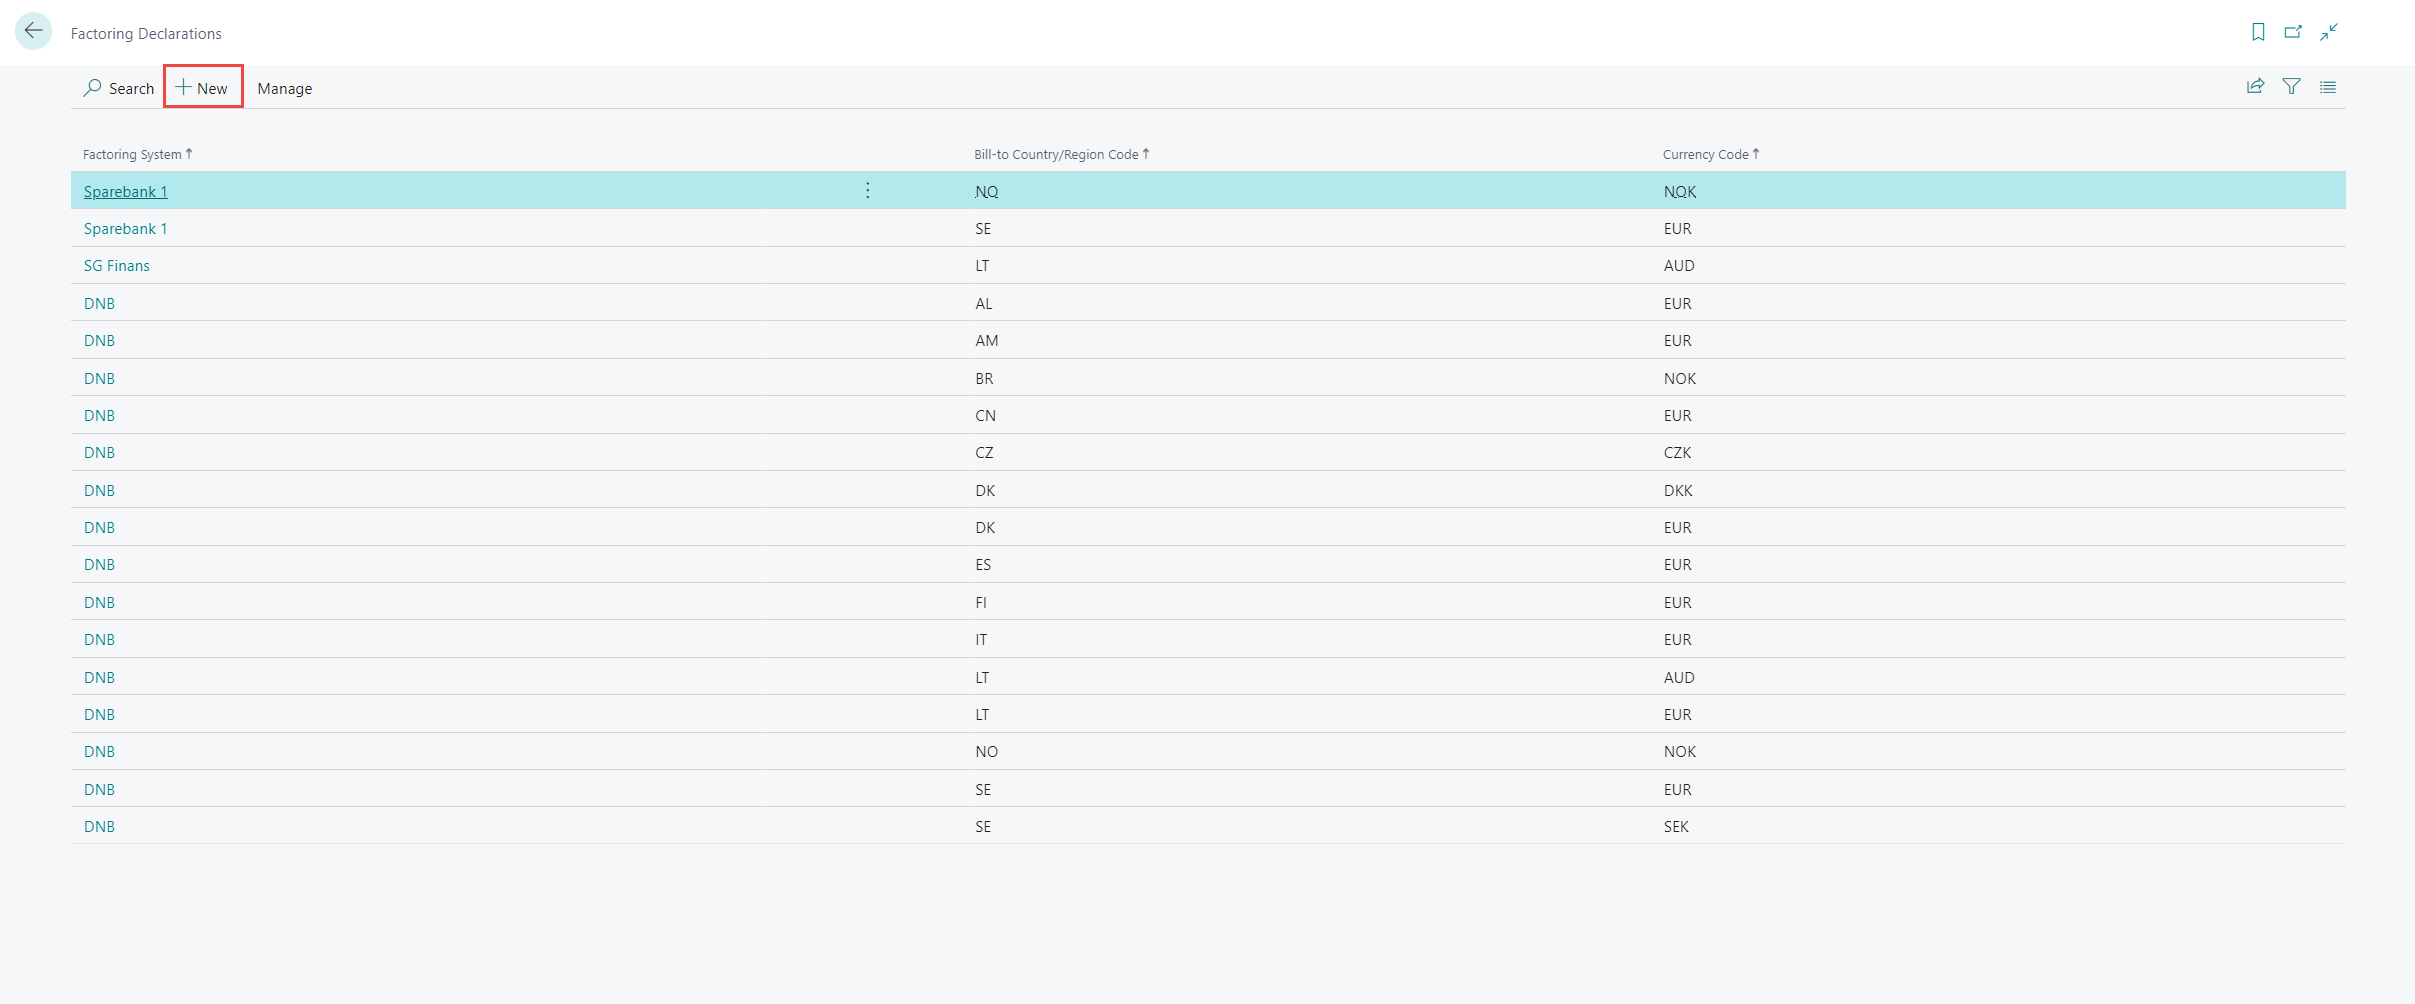The width and height of the screenshot is (2415, 1004).
Task: Sort by Bill-to Country/Region Code header
Action: click(x=1056, y=154)
